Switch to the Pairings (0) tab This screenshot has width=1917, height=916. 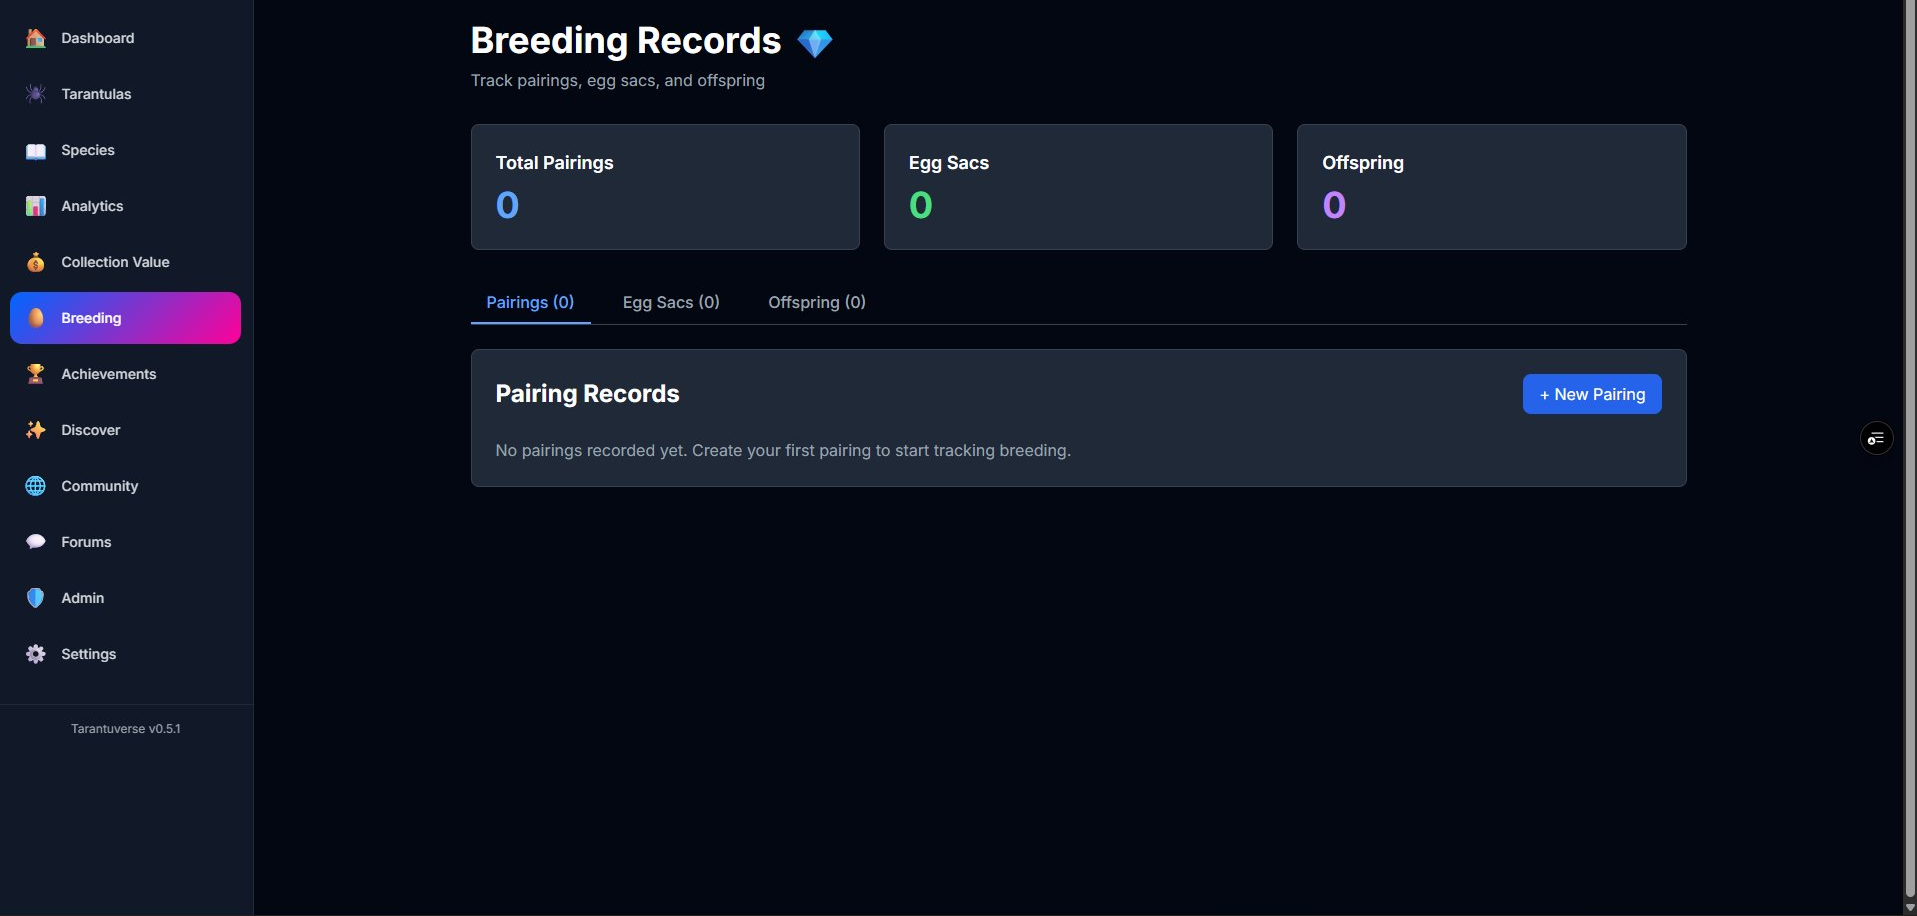pos(530,302)
